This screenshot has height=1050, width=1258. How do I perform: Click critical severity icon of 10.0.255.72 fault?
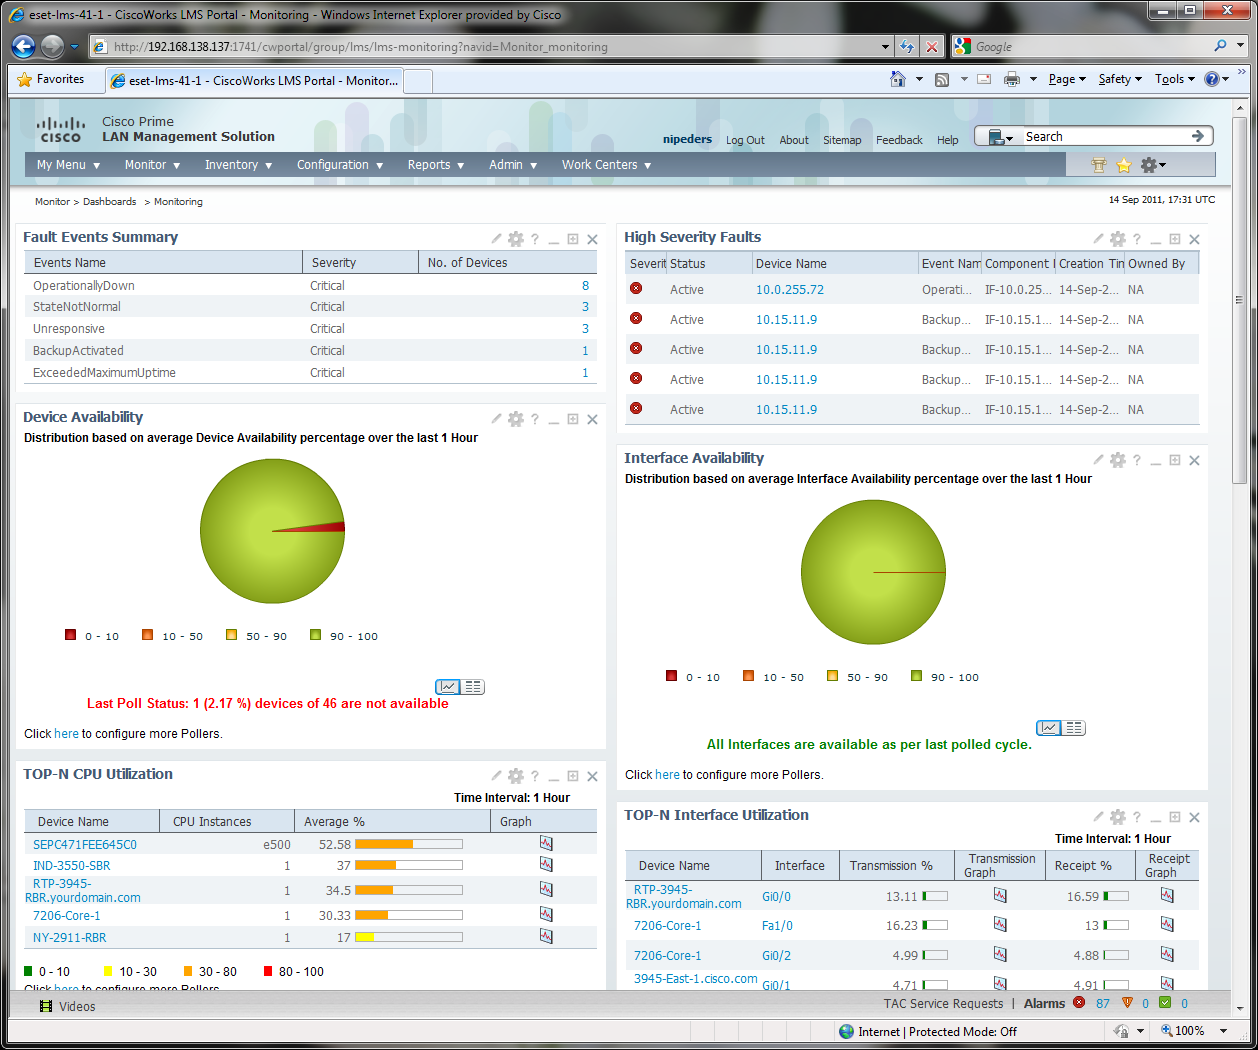coord(636,288)
